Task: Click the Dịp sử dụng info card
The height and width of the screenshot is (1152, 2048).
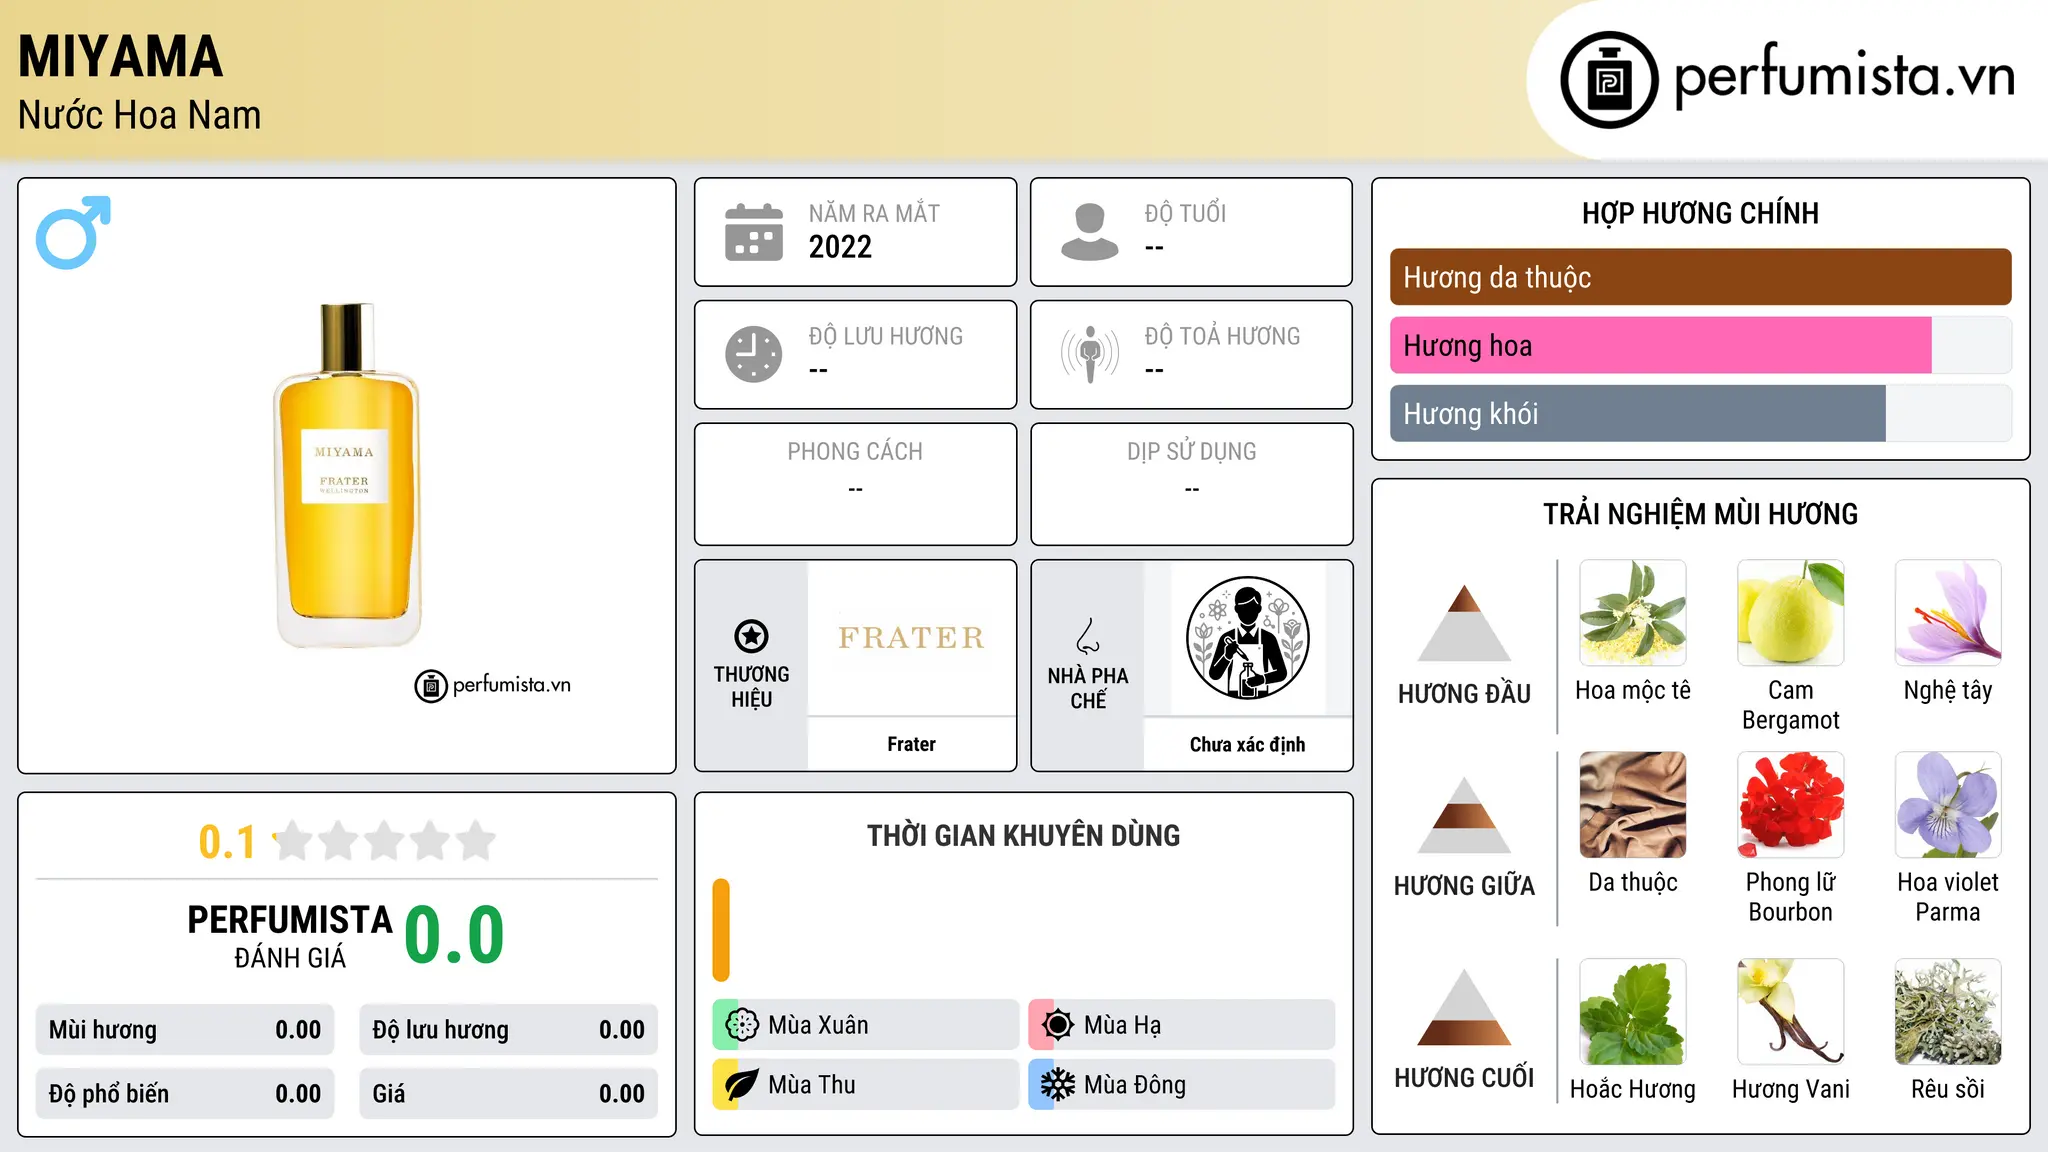Action: 1191,484
